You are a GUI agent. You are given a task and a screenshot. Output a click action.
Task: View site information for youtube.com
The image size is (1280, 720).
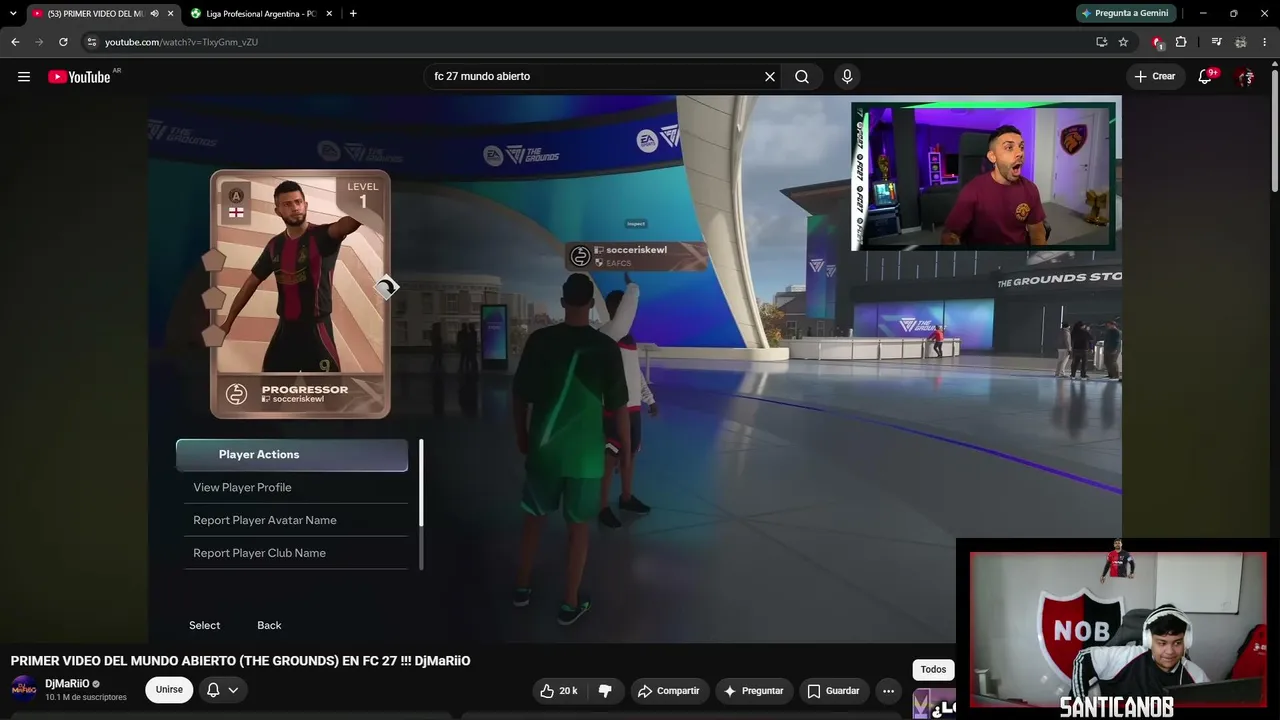tap(92, 42)
